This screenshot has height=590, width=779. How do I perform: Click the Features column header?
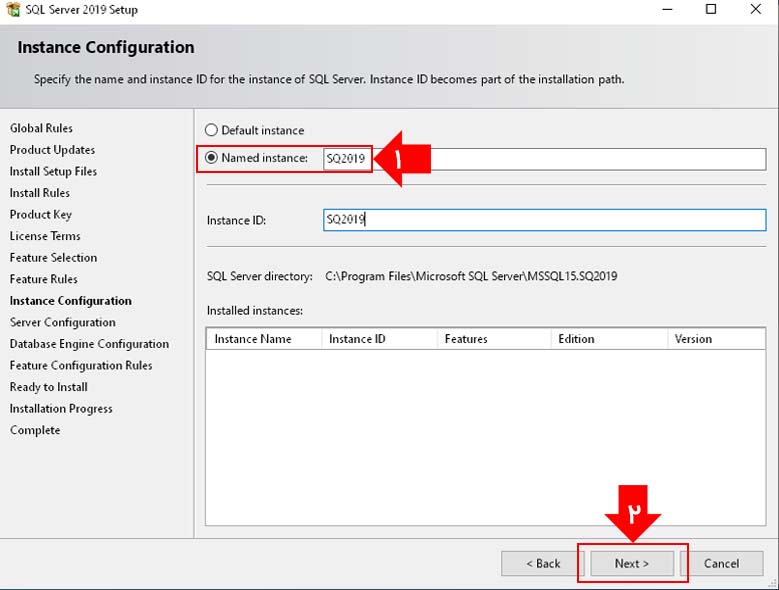click(x=494, y=339)
